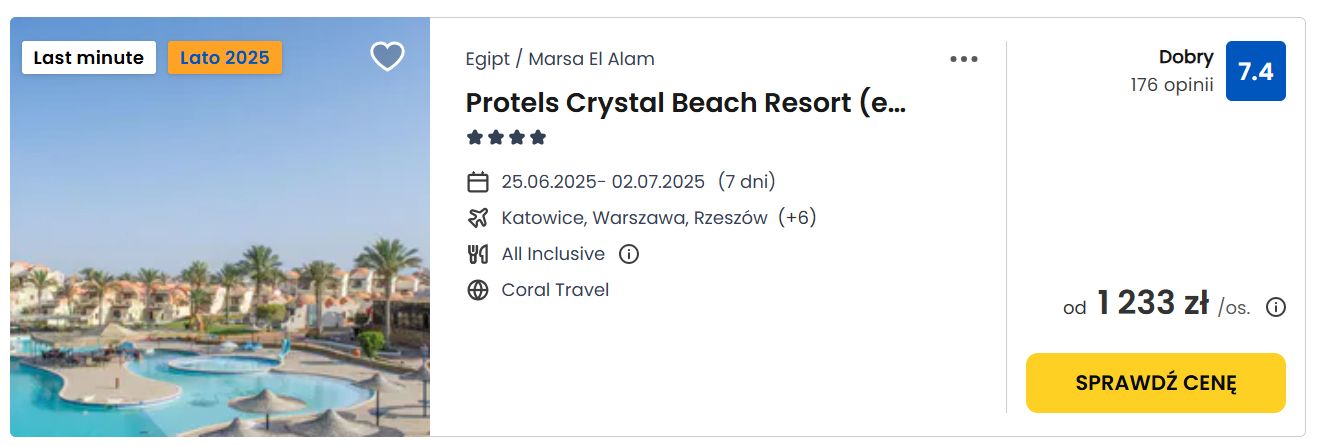Click the SPRAWDŹ CENĘ button

[1156, 383]
